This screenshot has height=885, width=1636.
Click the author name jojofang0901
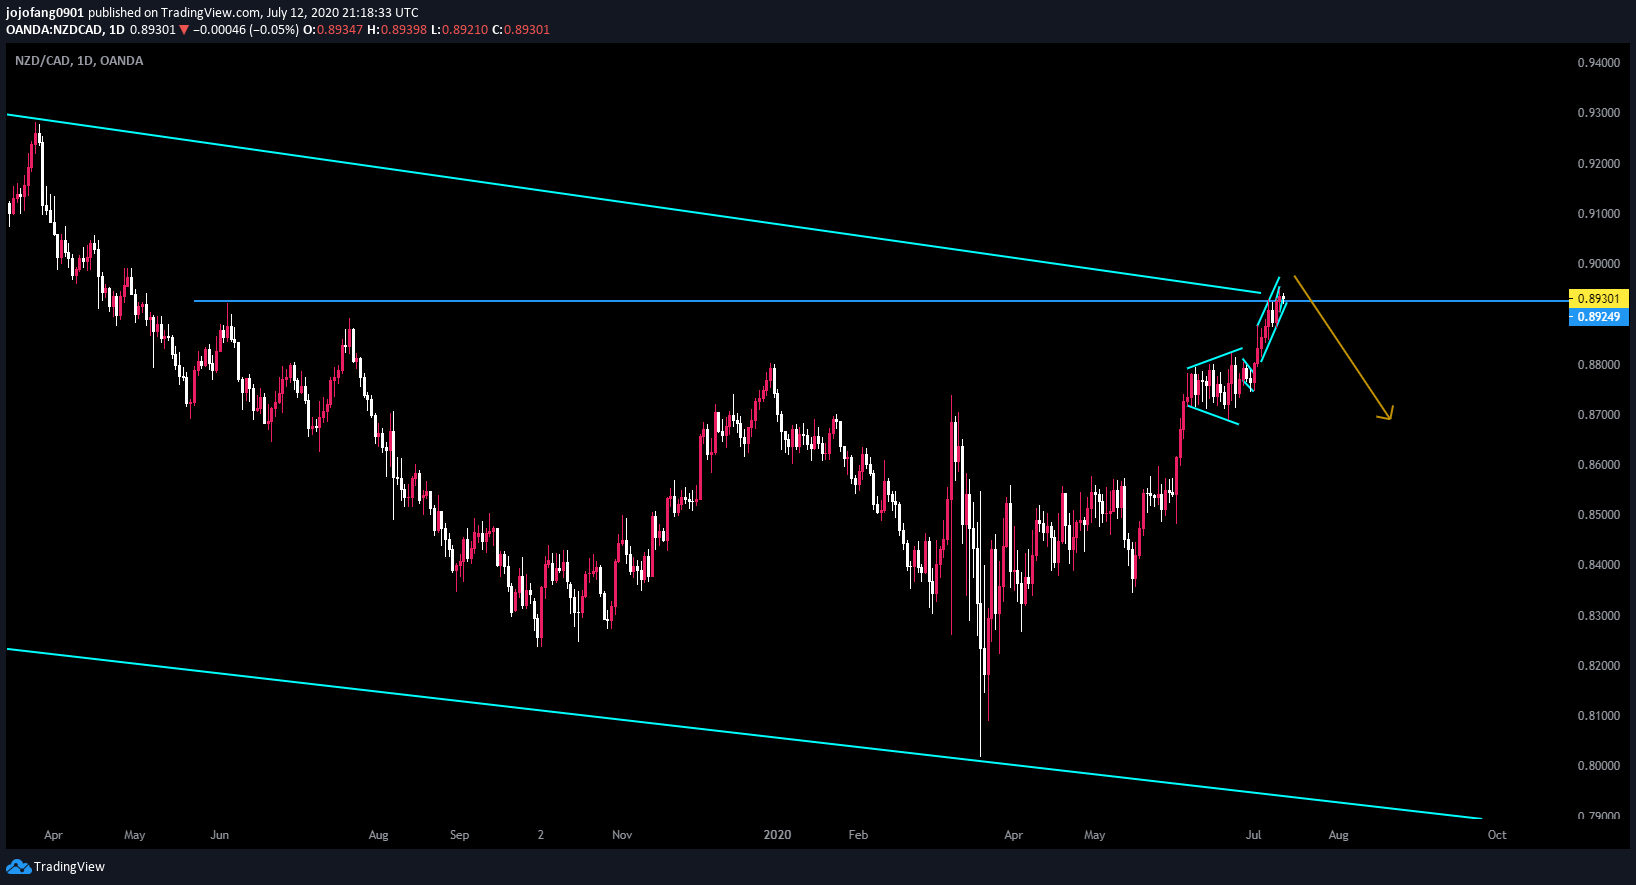45,13
